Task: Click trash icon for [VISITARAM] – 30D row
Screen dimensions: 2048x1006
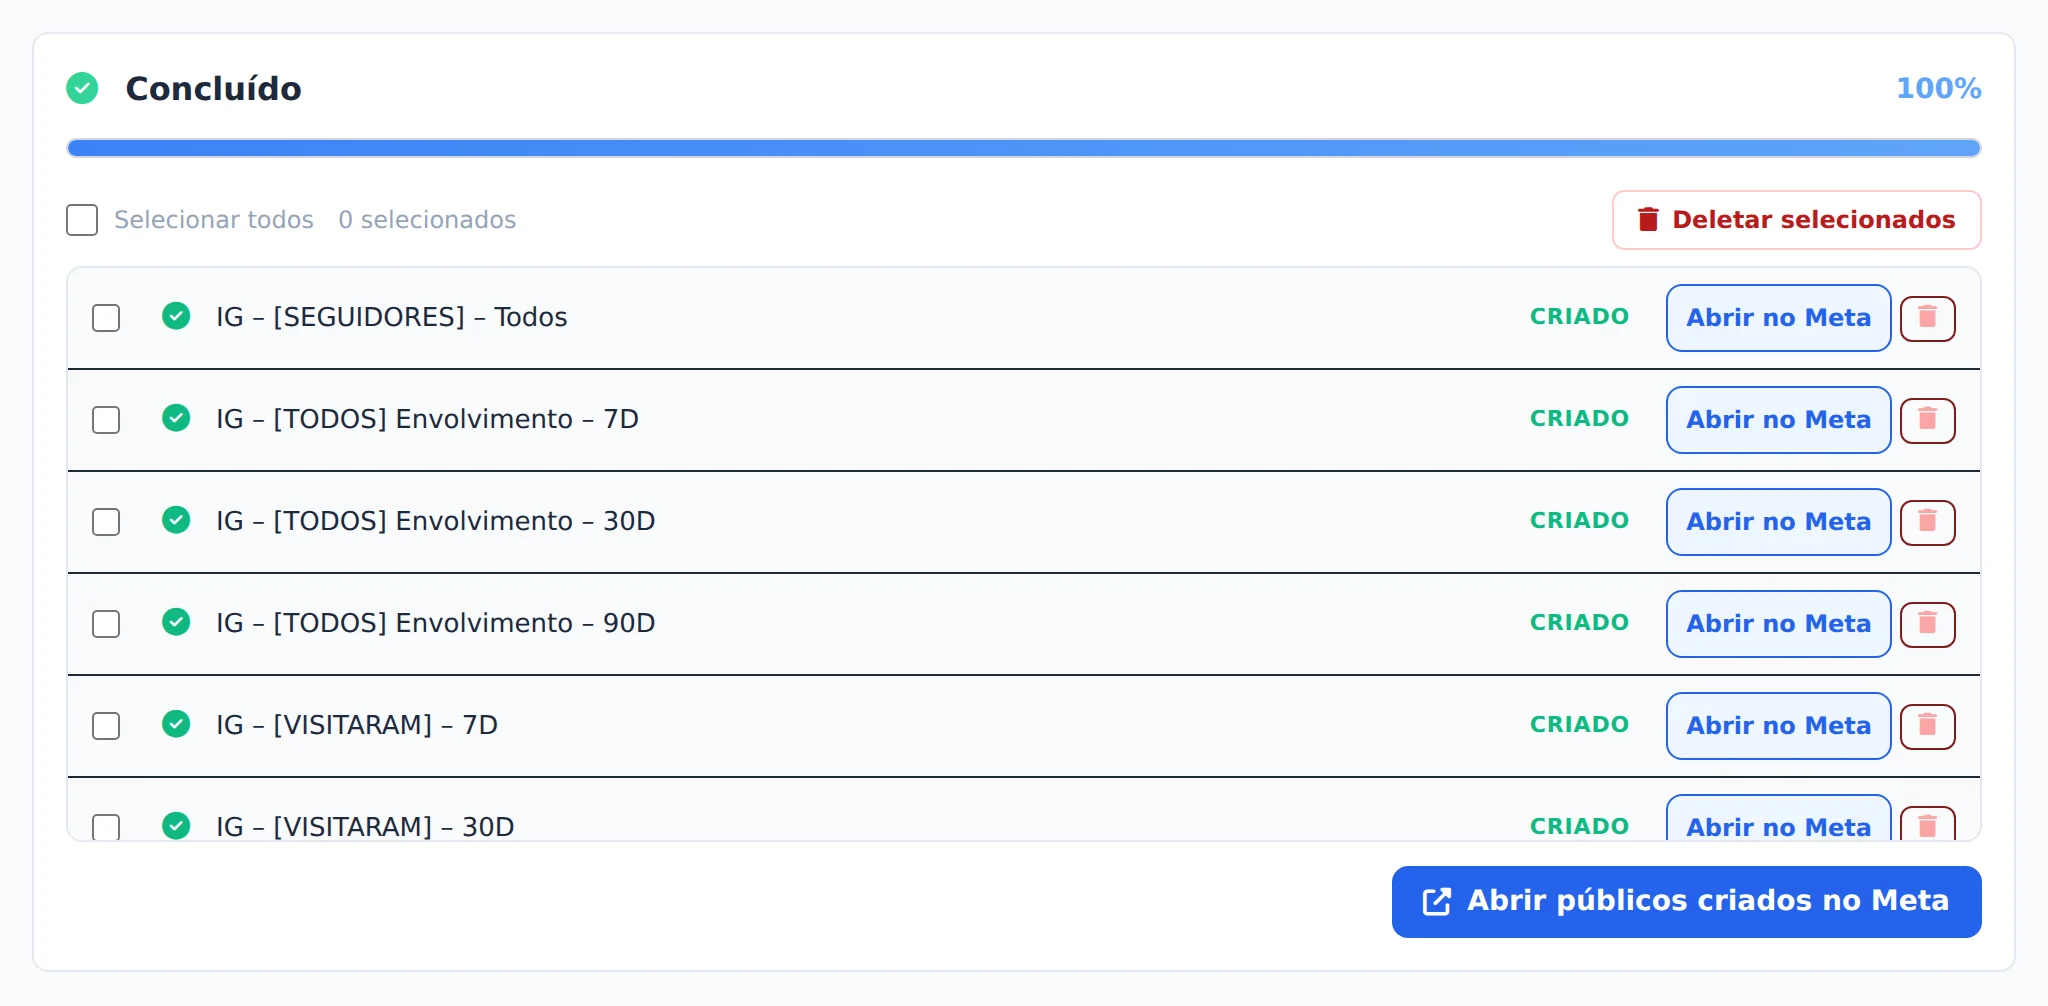Action: [1927, 824]
